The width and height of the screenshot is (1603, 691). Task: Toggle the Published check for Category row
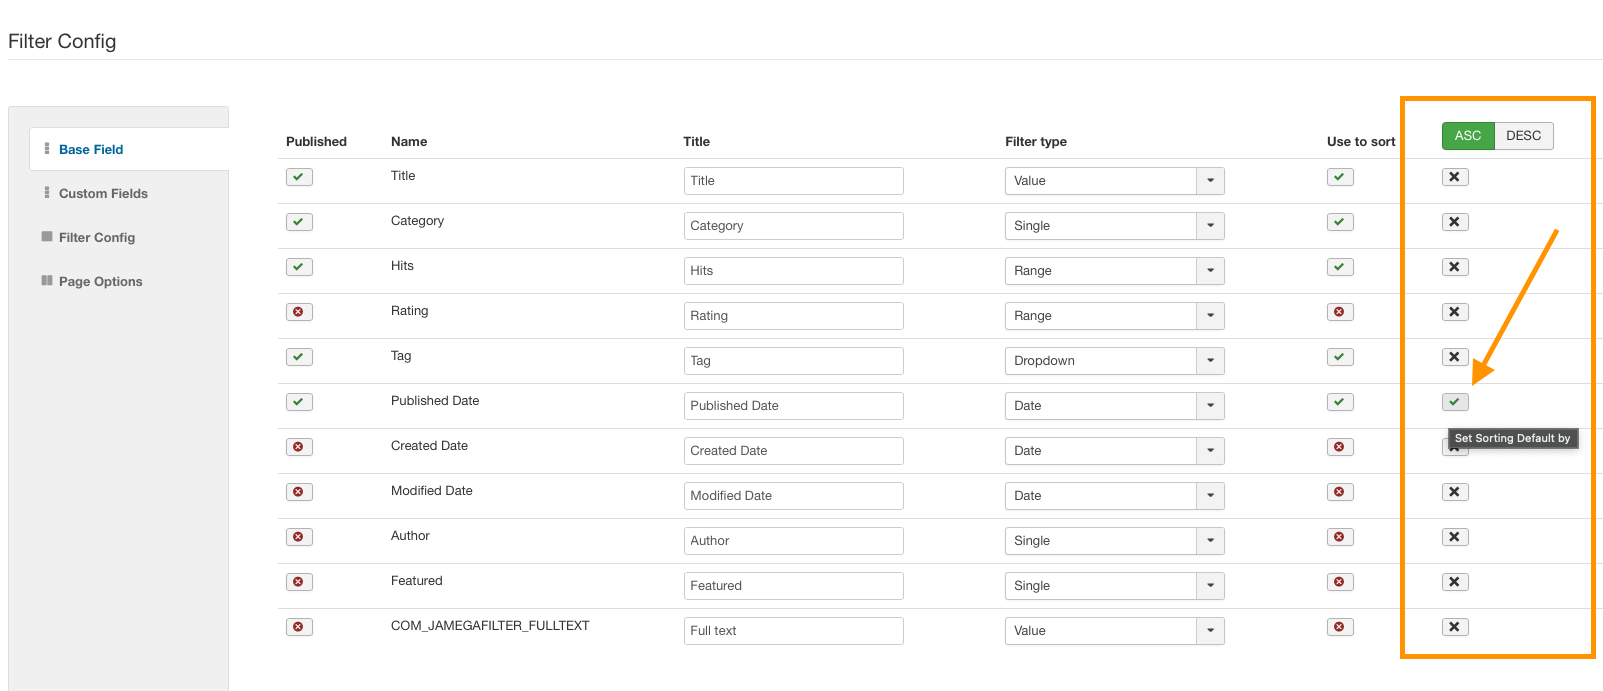pyautogui.click(x=299, y=222)
